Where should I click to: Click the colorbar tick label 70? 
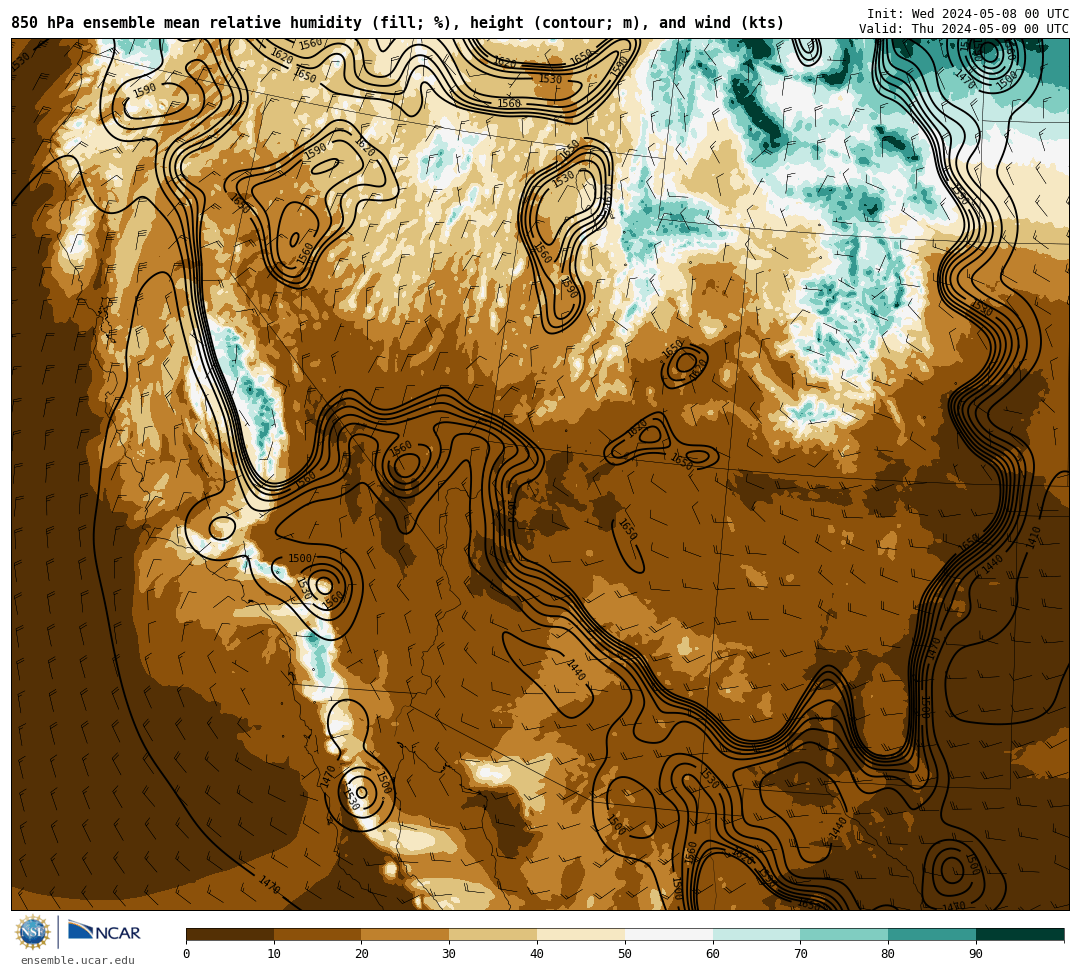(800, 954)
